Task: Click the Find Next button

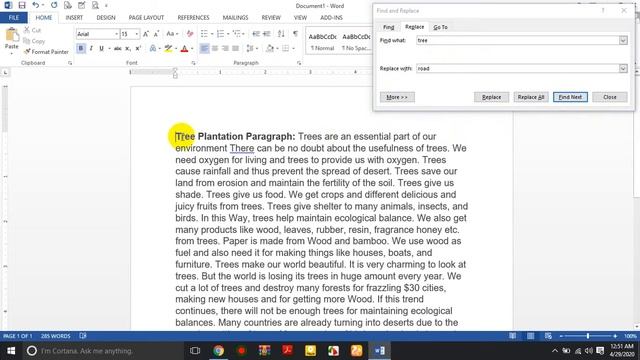Action: (570, 97)
